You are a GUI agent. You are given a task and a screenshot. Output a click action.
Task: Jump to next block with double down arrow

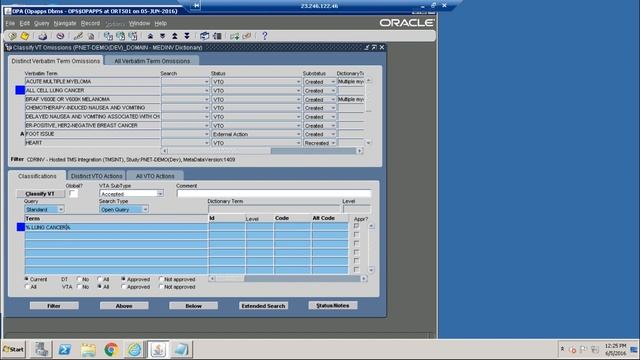(187, 36)
